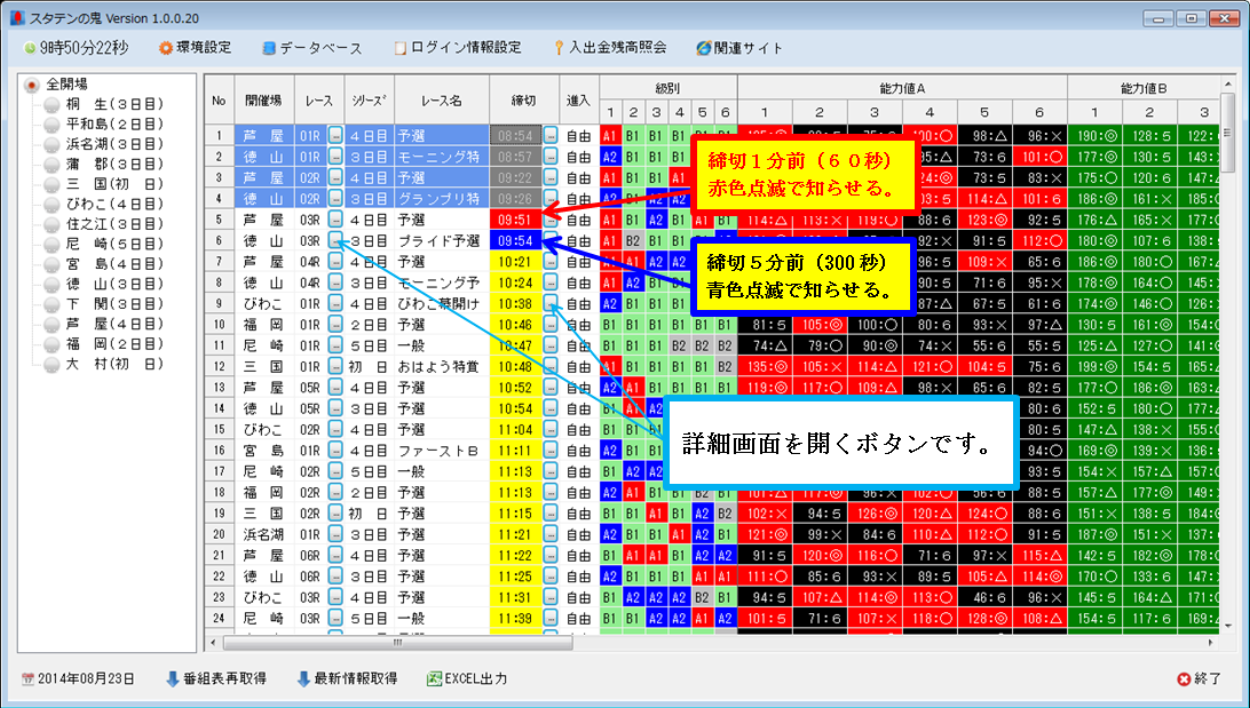
Task: Open detail button after 01R in row 10 福岡
Action: pos(336,324)
